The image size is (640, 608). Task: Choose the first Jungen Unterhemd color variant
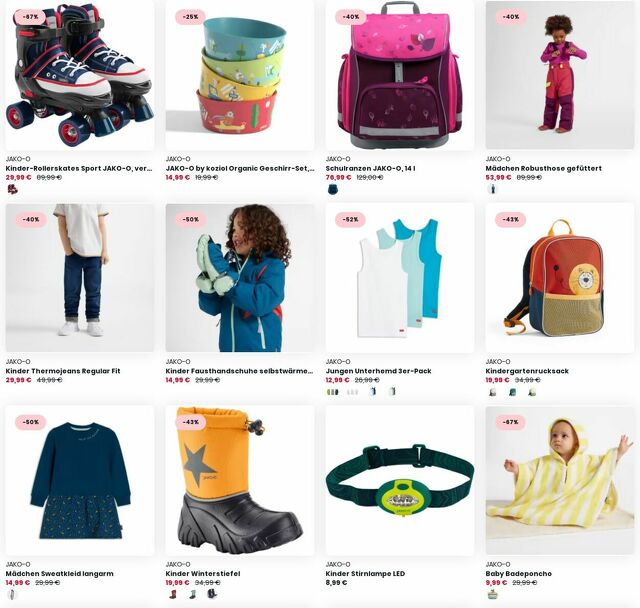click(x=333, y=392)
